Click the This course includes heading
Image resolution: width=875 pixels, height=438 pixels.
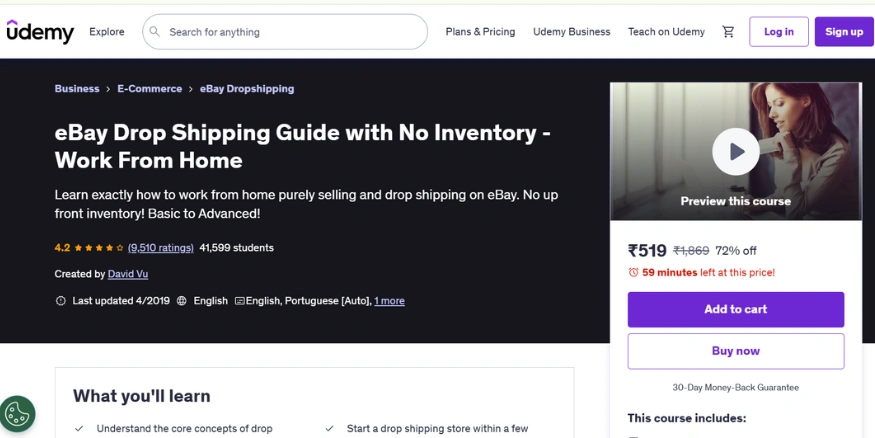click(x=686, y=418)
